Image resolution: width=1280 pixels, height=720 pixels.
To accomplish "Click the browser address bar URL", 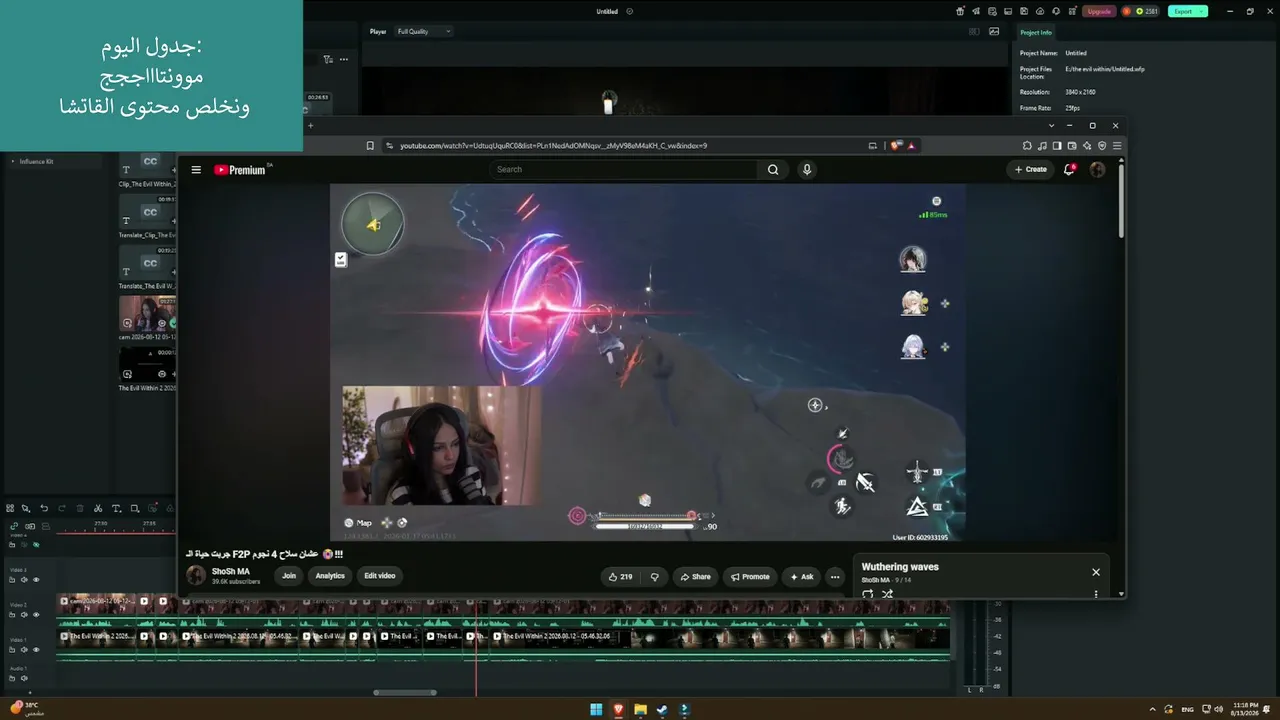I will click(553, 146).
